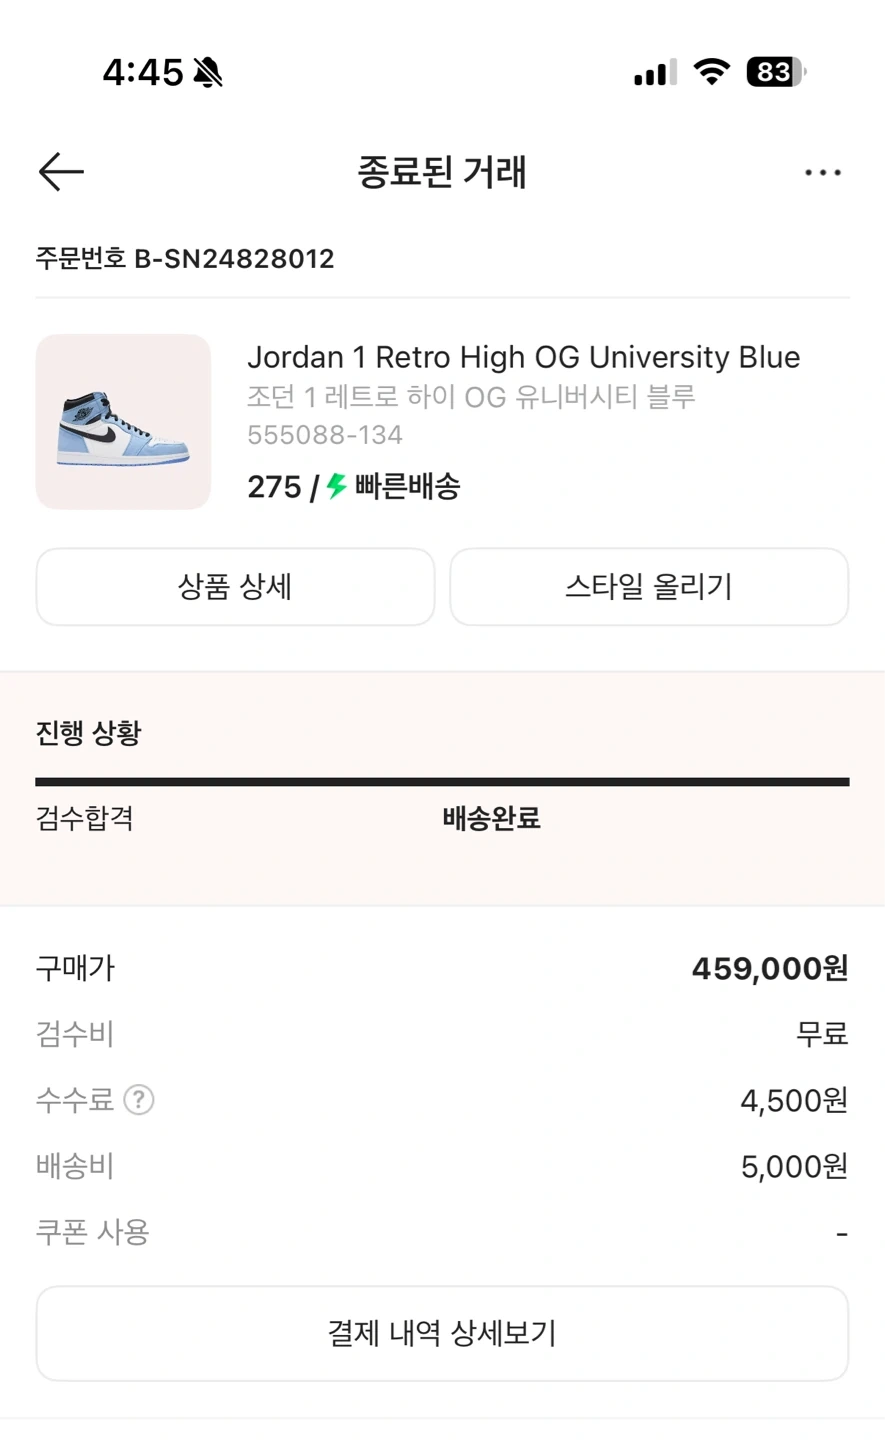885x1440 pixels.
Task: Tap the Jordan 1 Retro High OG title
Action: tap(523, 357)
